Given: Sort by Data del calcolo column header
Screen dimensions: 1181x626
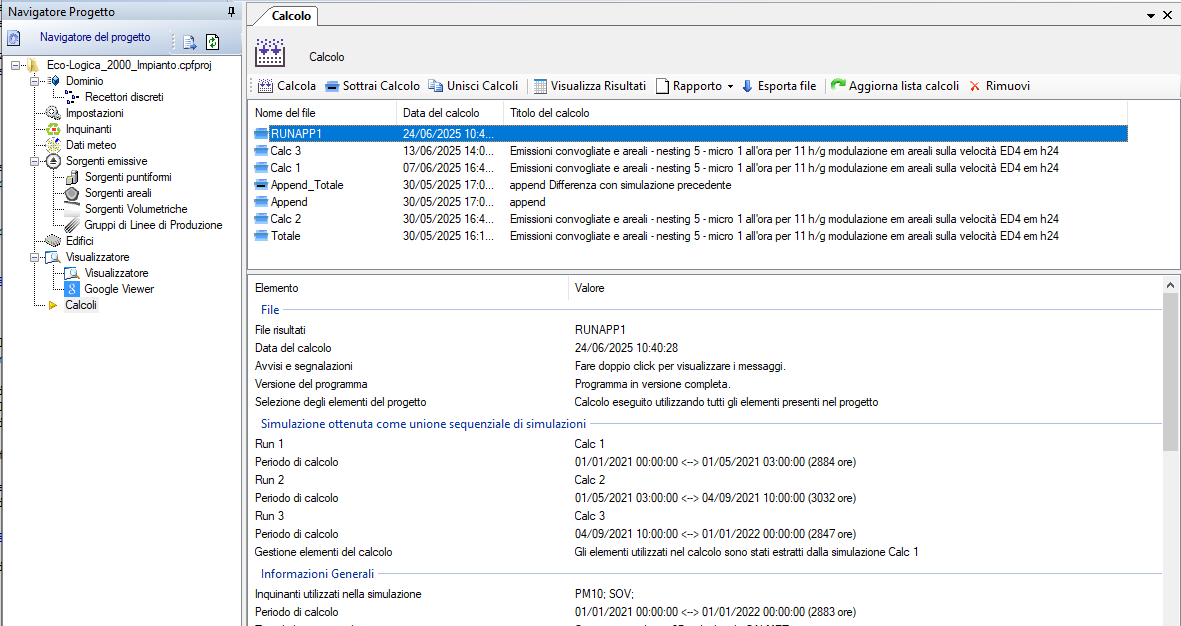Looking at the screenshot, I should (x=450, y=113).
